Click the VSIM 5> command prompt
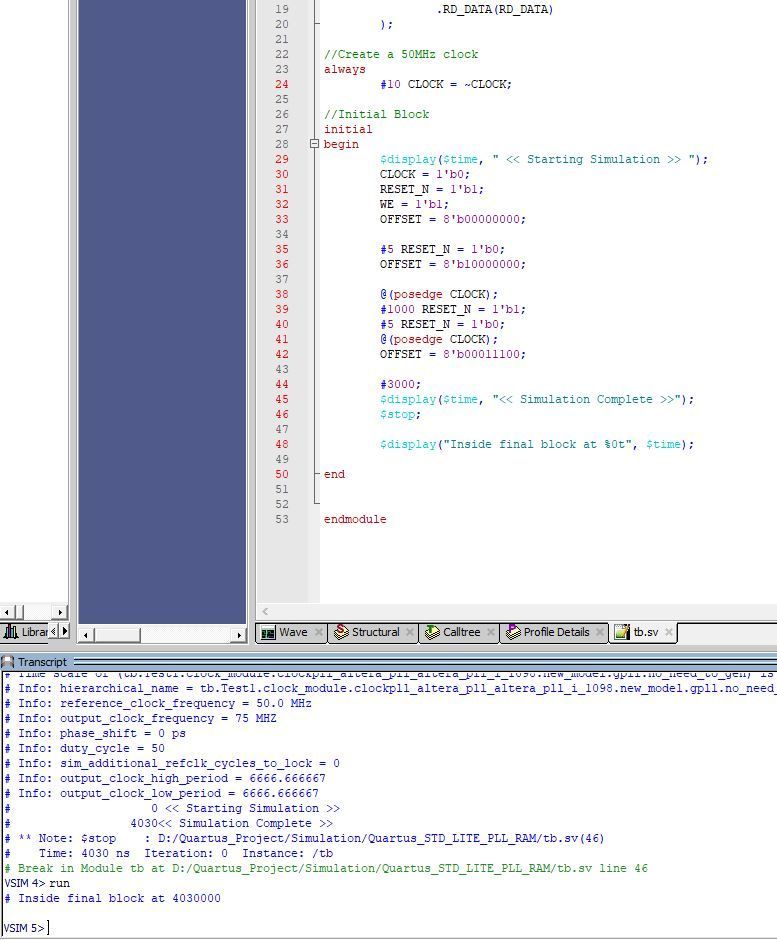The width and height of the screenshot is (777, 940). pyautogui.click(x=24, y=928)
